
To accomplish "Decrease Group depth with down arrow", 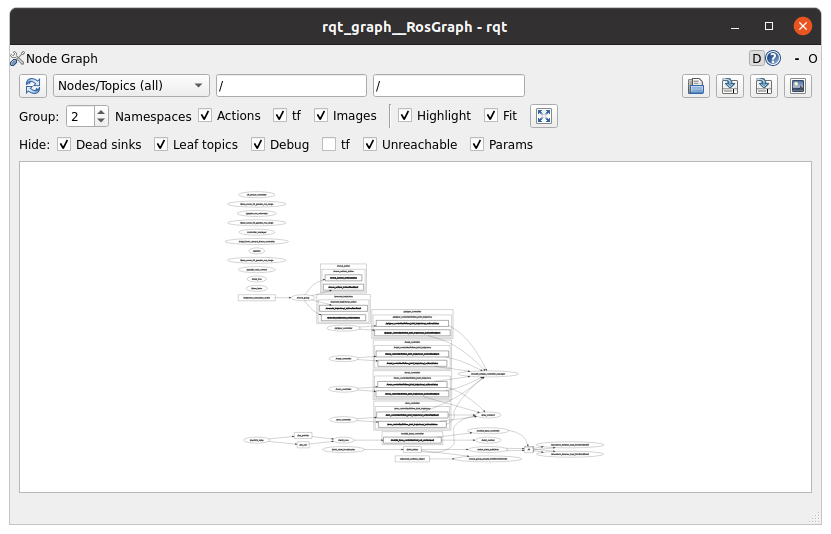I will coord(101,121).
